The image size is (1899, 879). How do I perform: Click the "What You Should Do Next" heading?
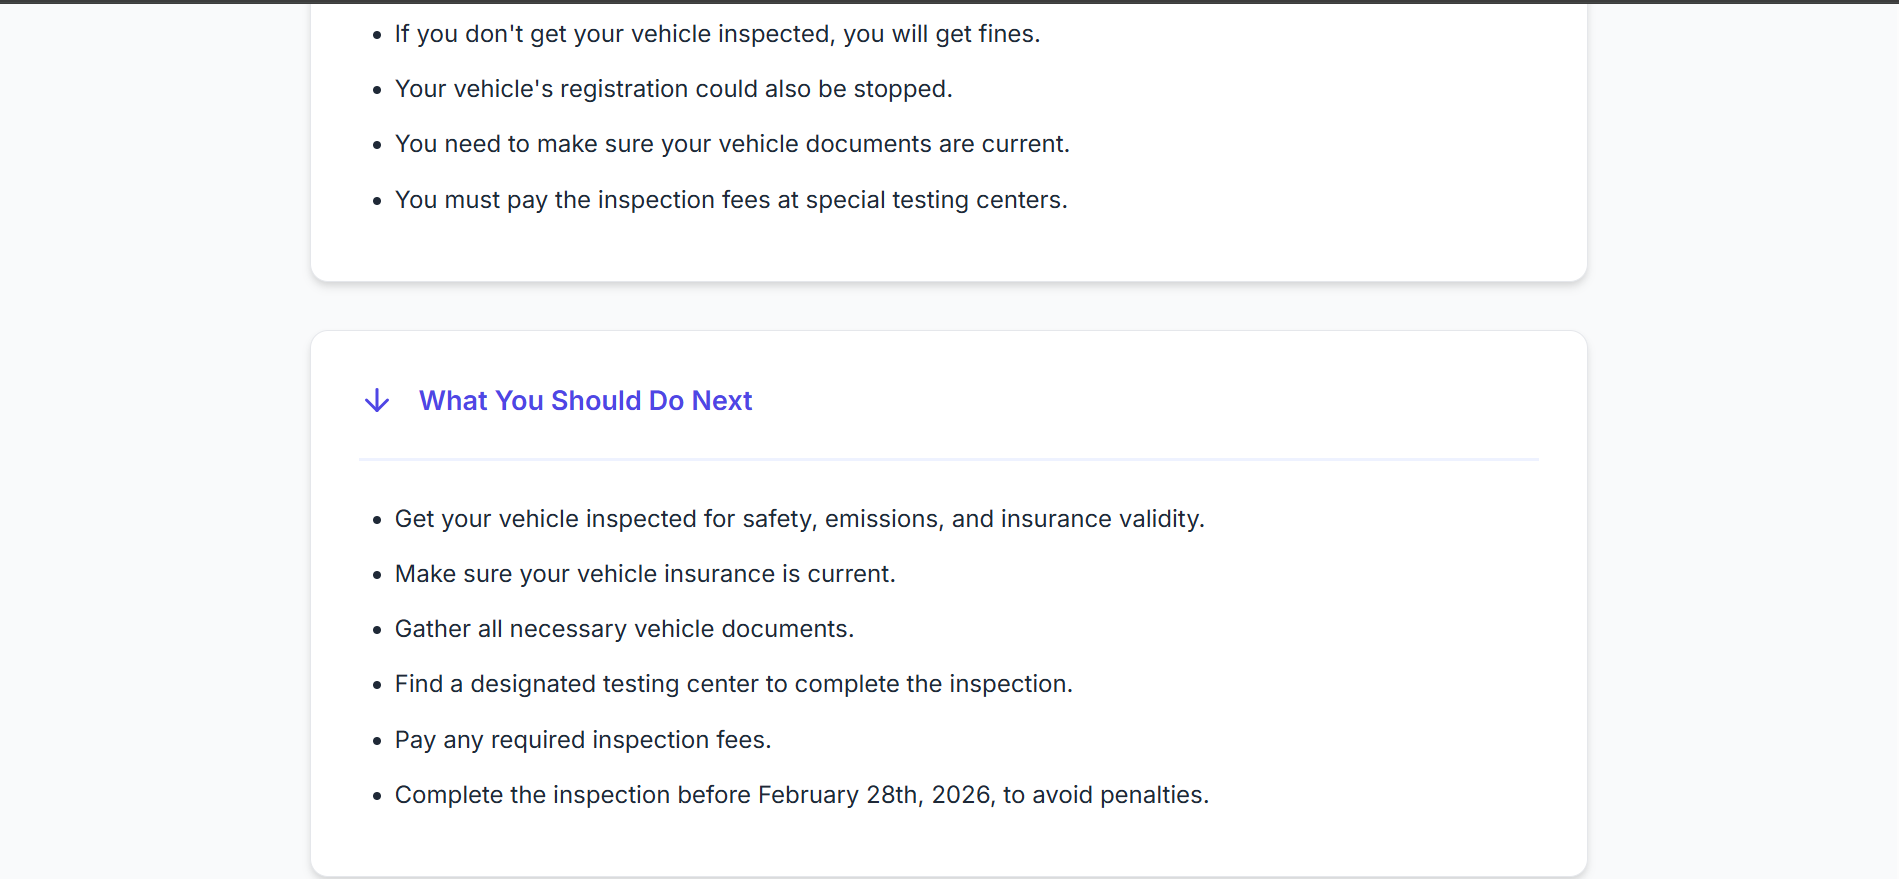[x=585, y=401]
